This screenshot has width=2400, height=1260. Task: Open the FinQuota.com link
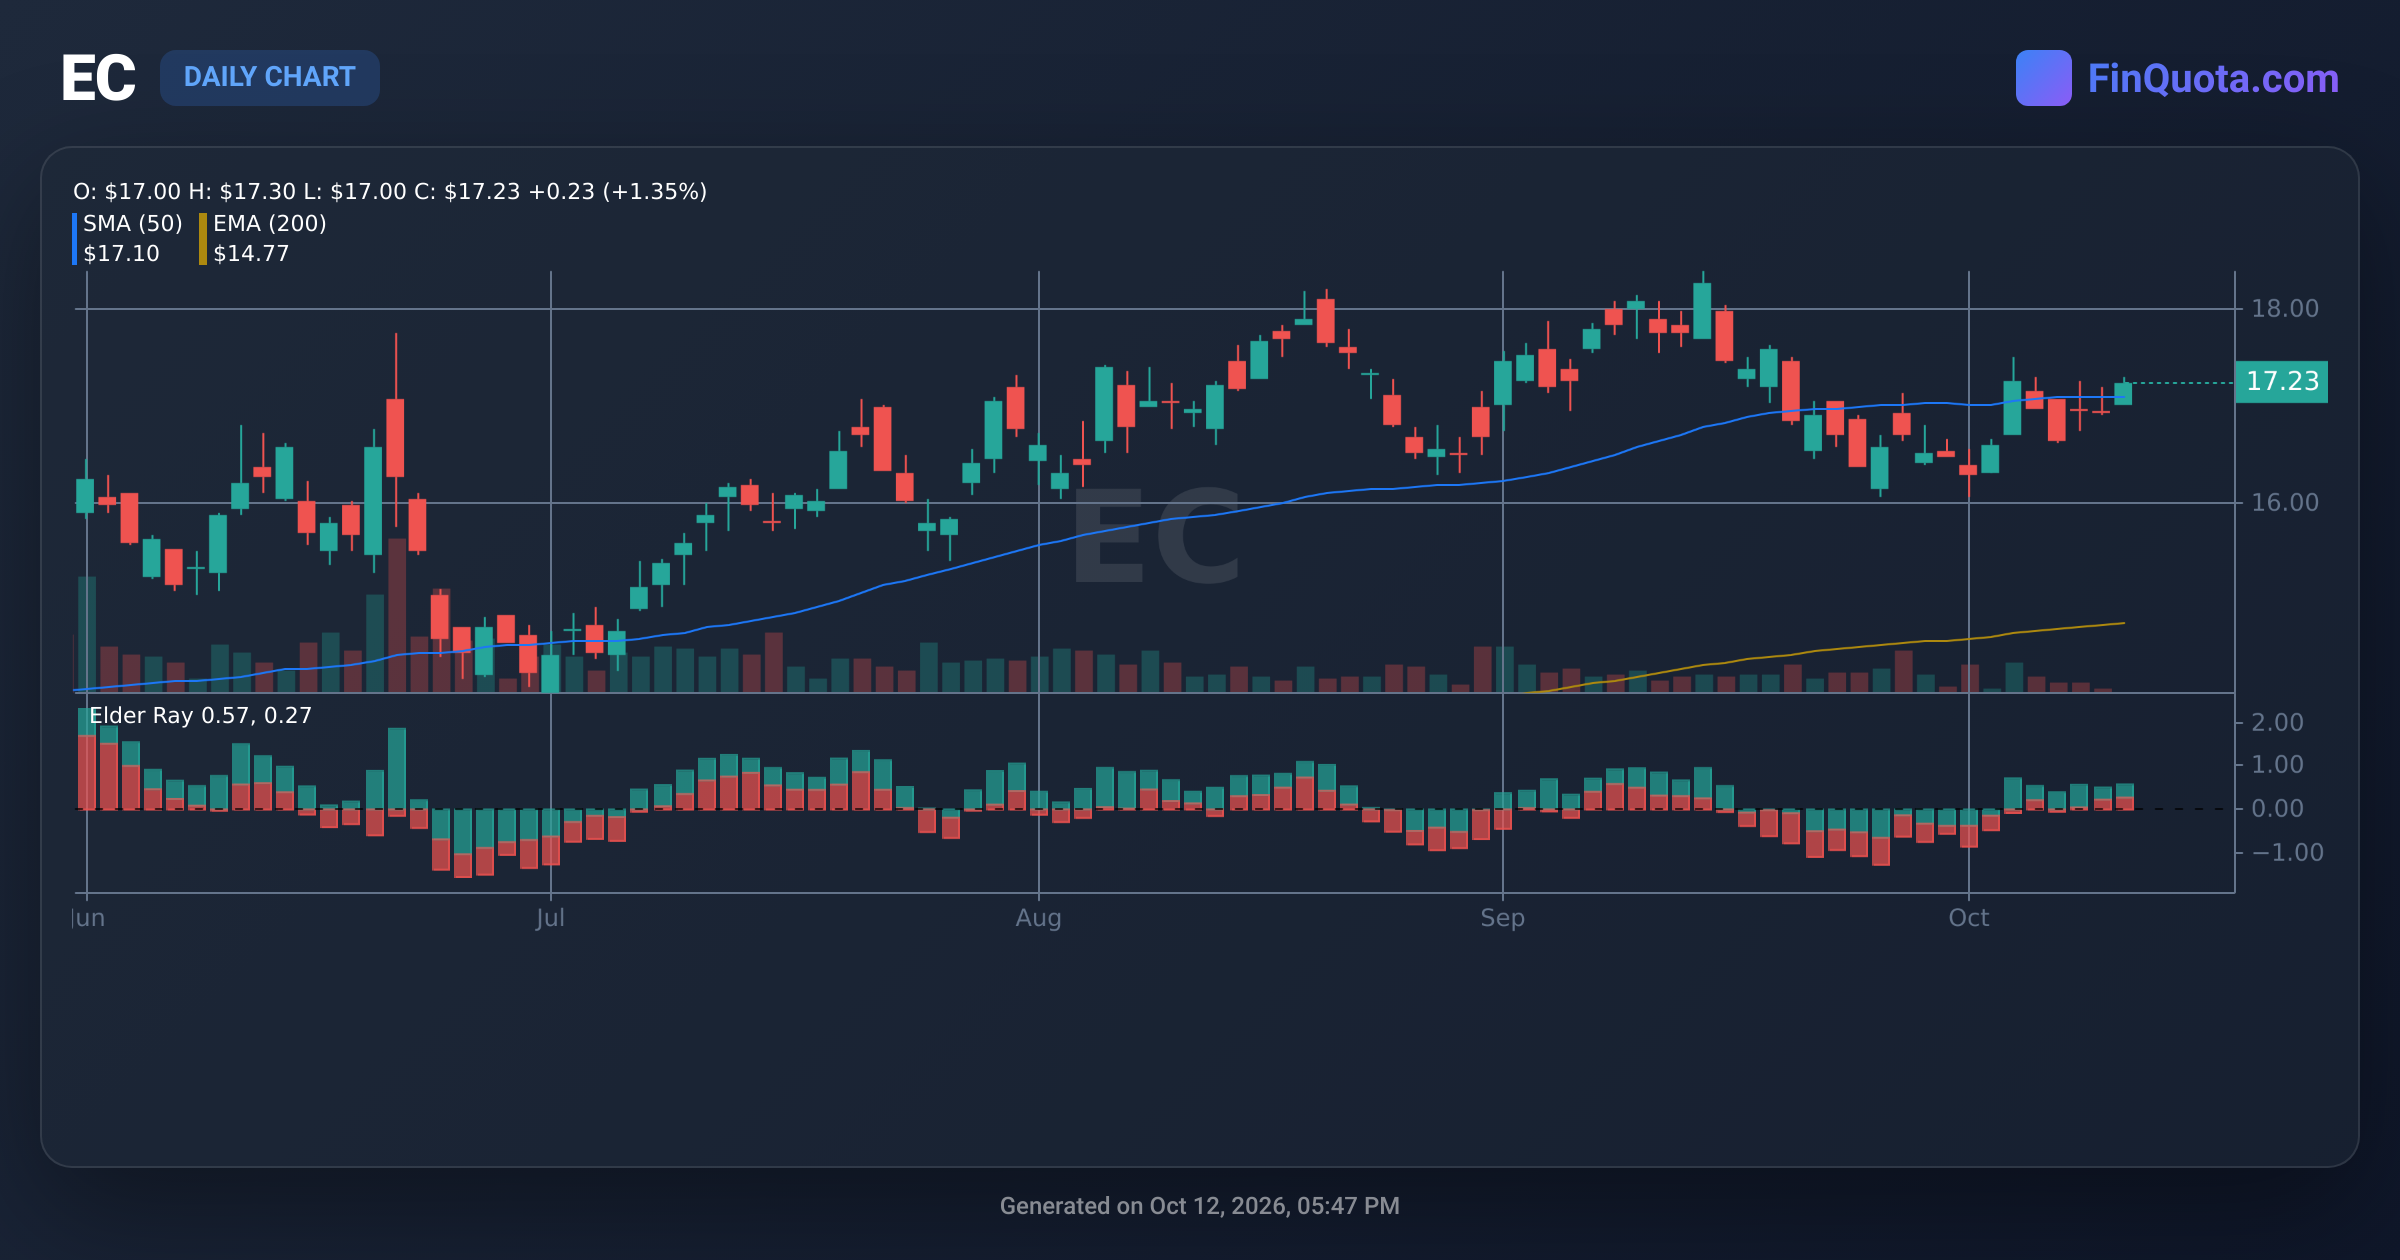point(2213,79)
